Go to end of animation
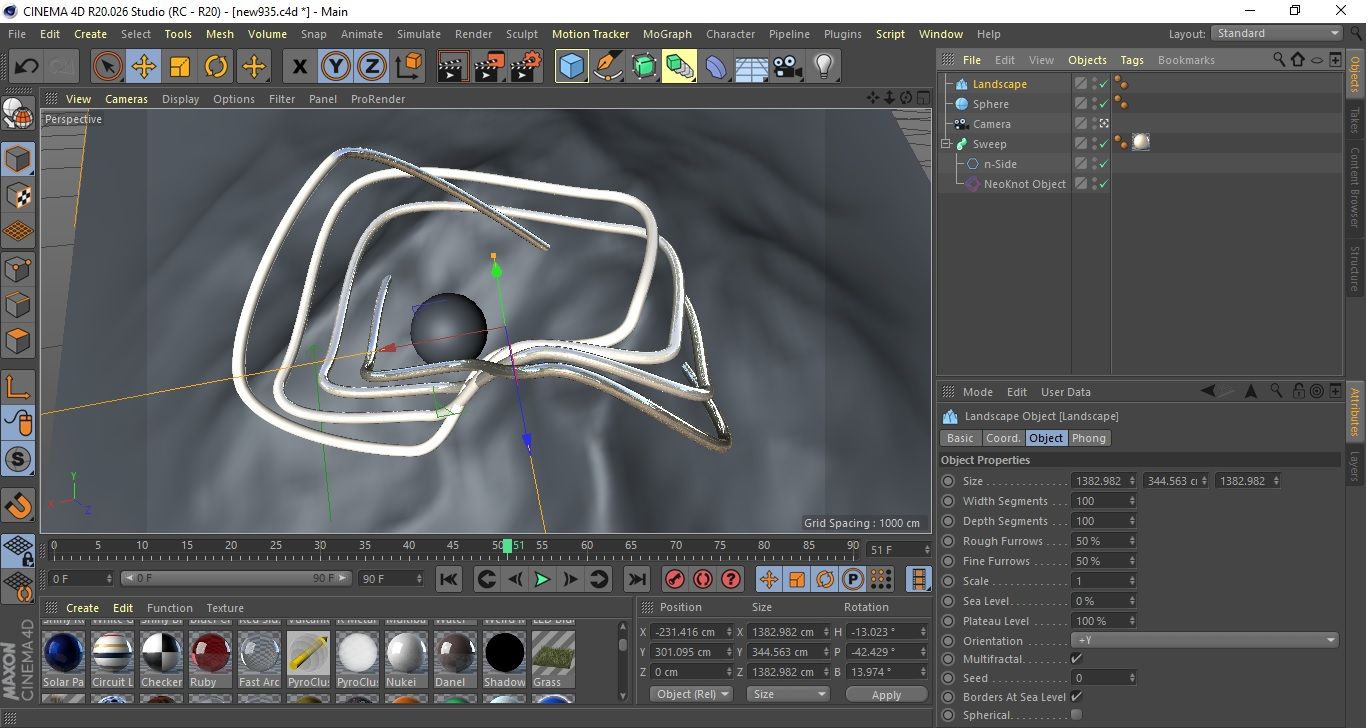This screenshot has height=728, width=1369. (x=636, y=579)
